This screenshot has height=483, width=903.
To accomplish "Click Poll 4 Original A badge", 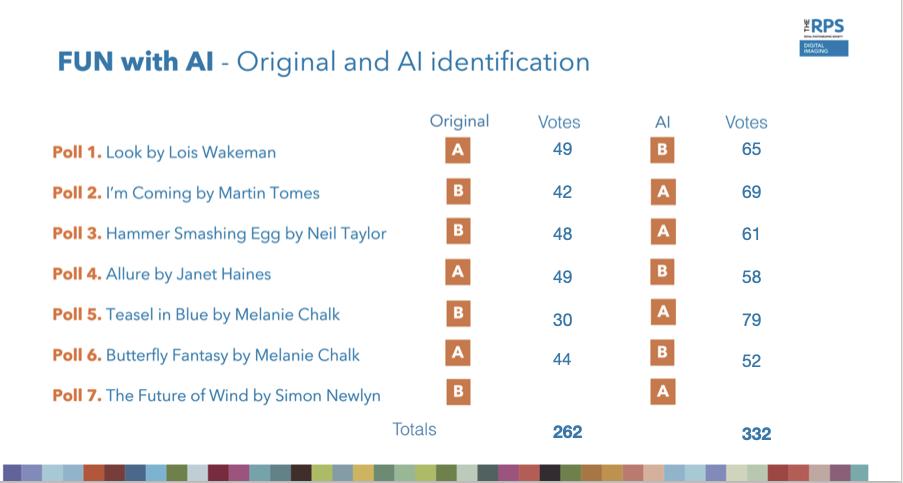I will pos(458,272).
